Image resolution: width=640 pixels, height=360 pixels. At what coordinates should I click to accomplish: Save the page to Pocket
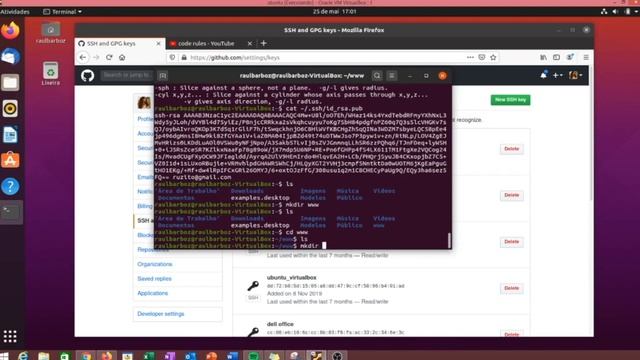pyautogui.click(x=482, y=58)
